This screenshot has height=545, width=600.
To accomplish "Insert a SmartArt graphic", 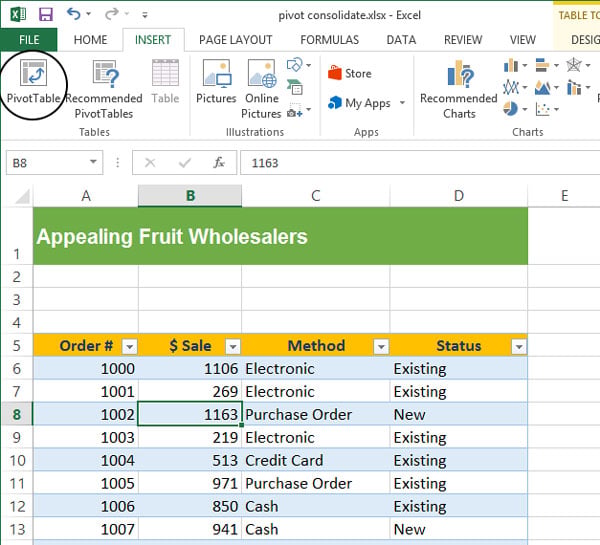I will click(294, 87).
